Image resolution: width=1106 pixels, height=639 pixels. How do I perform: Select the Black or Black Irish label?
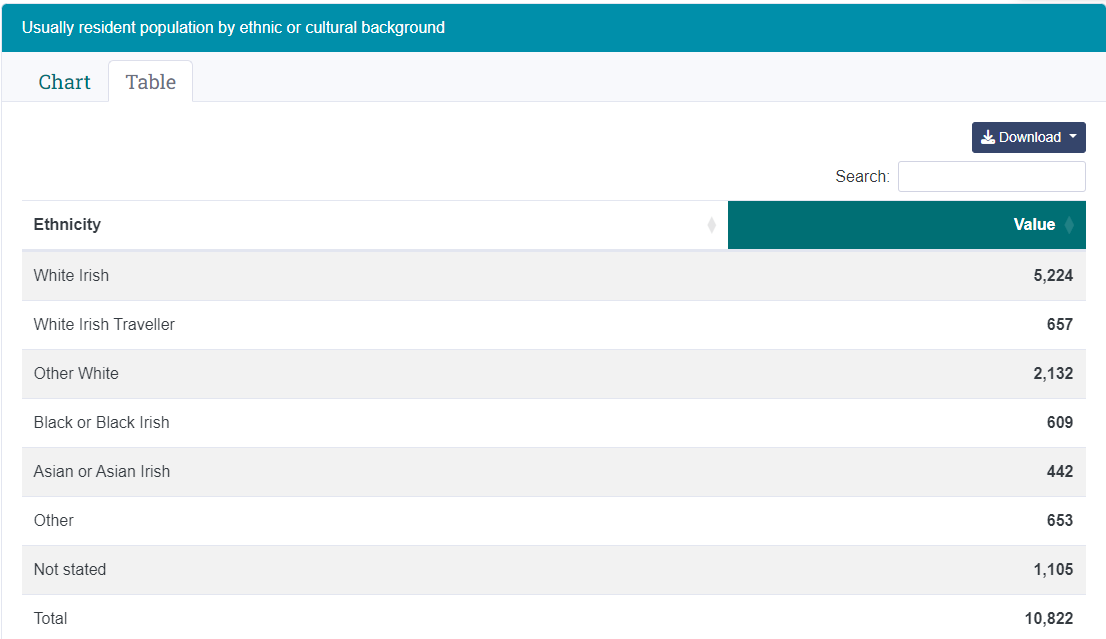pyautogui.click(x=102, y=422)
